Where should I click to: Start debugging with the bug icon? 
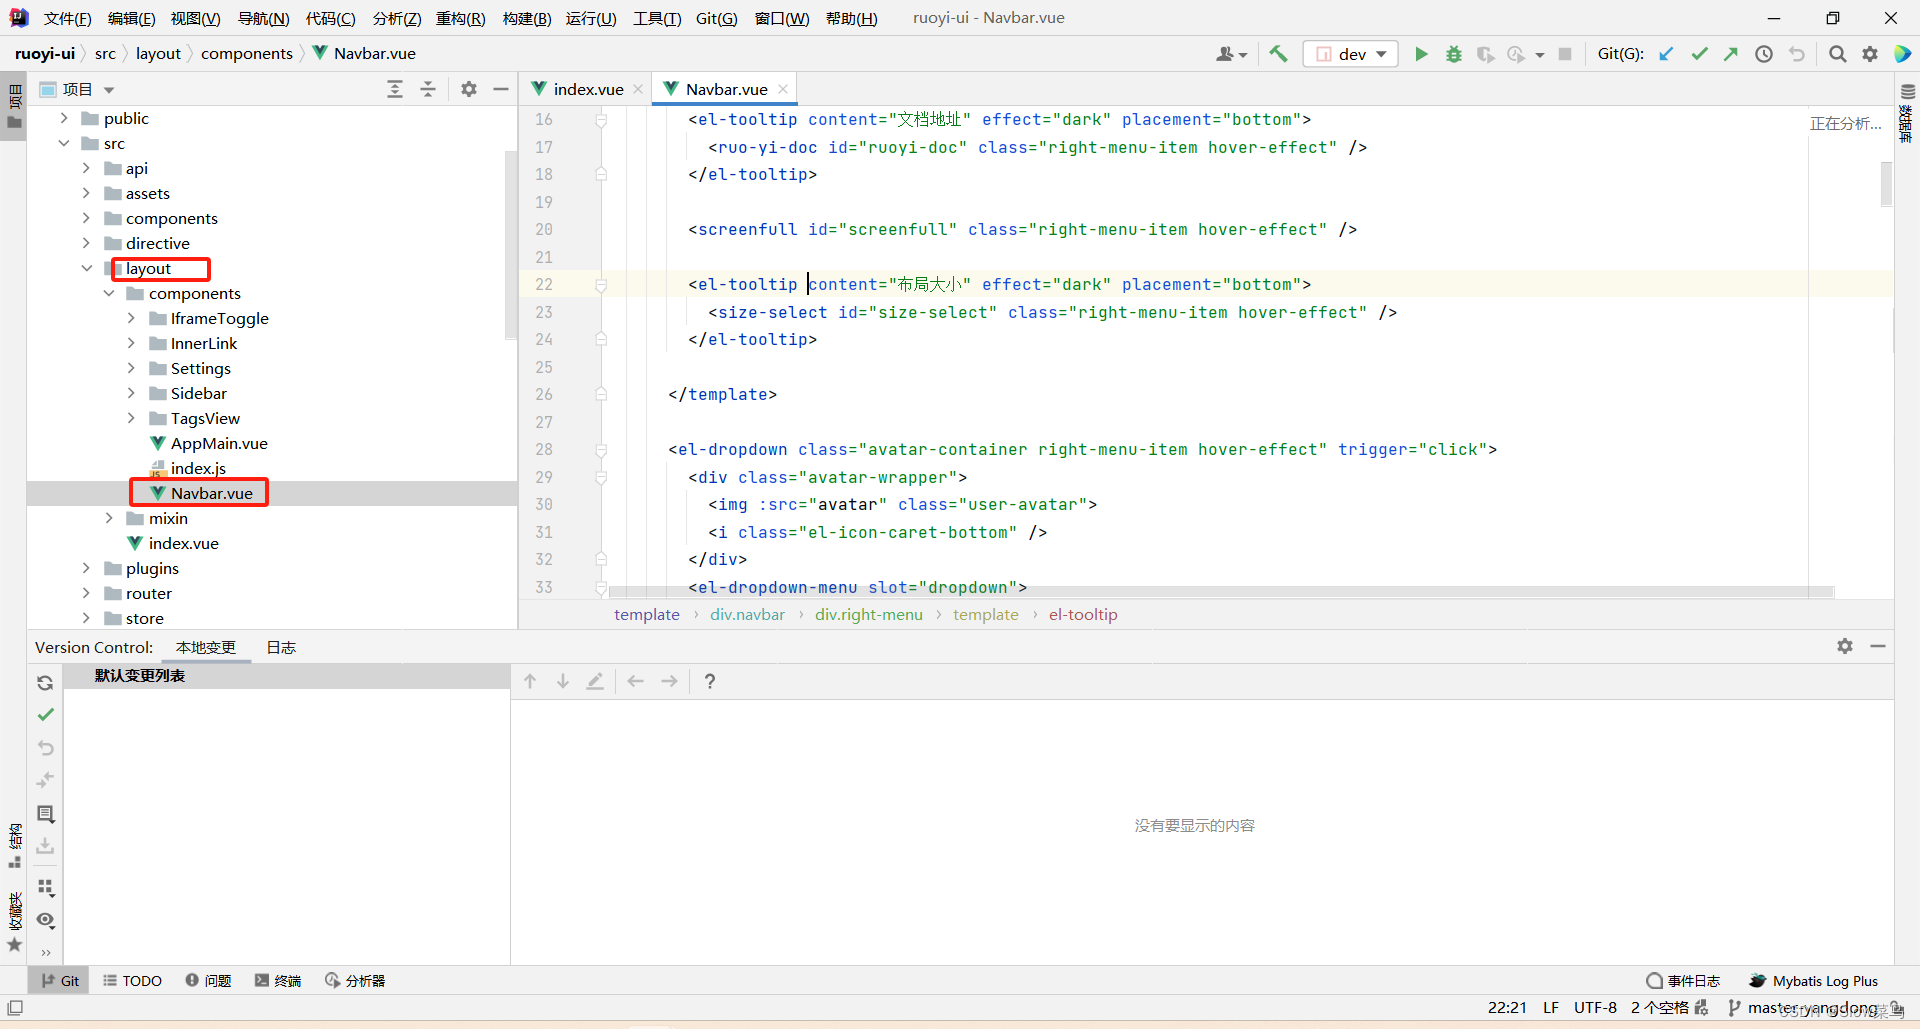point(1453,53)
